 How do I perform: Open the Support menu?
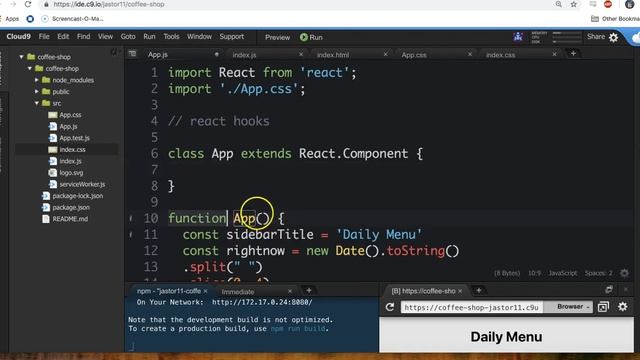coord(231,36)
